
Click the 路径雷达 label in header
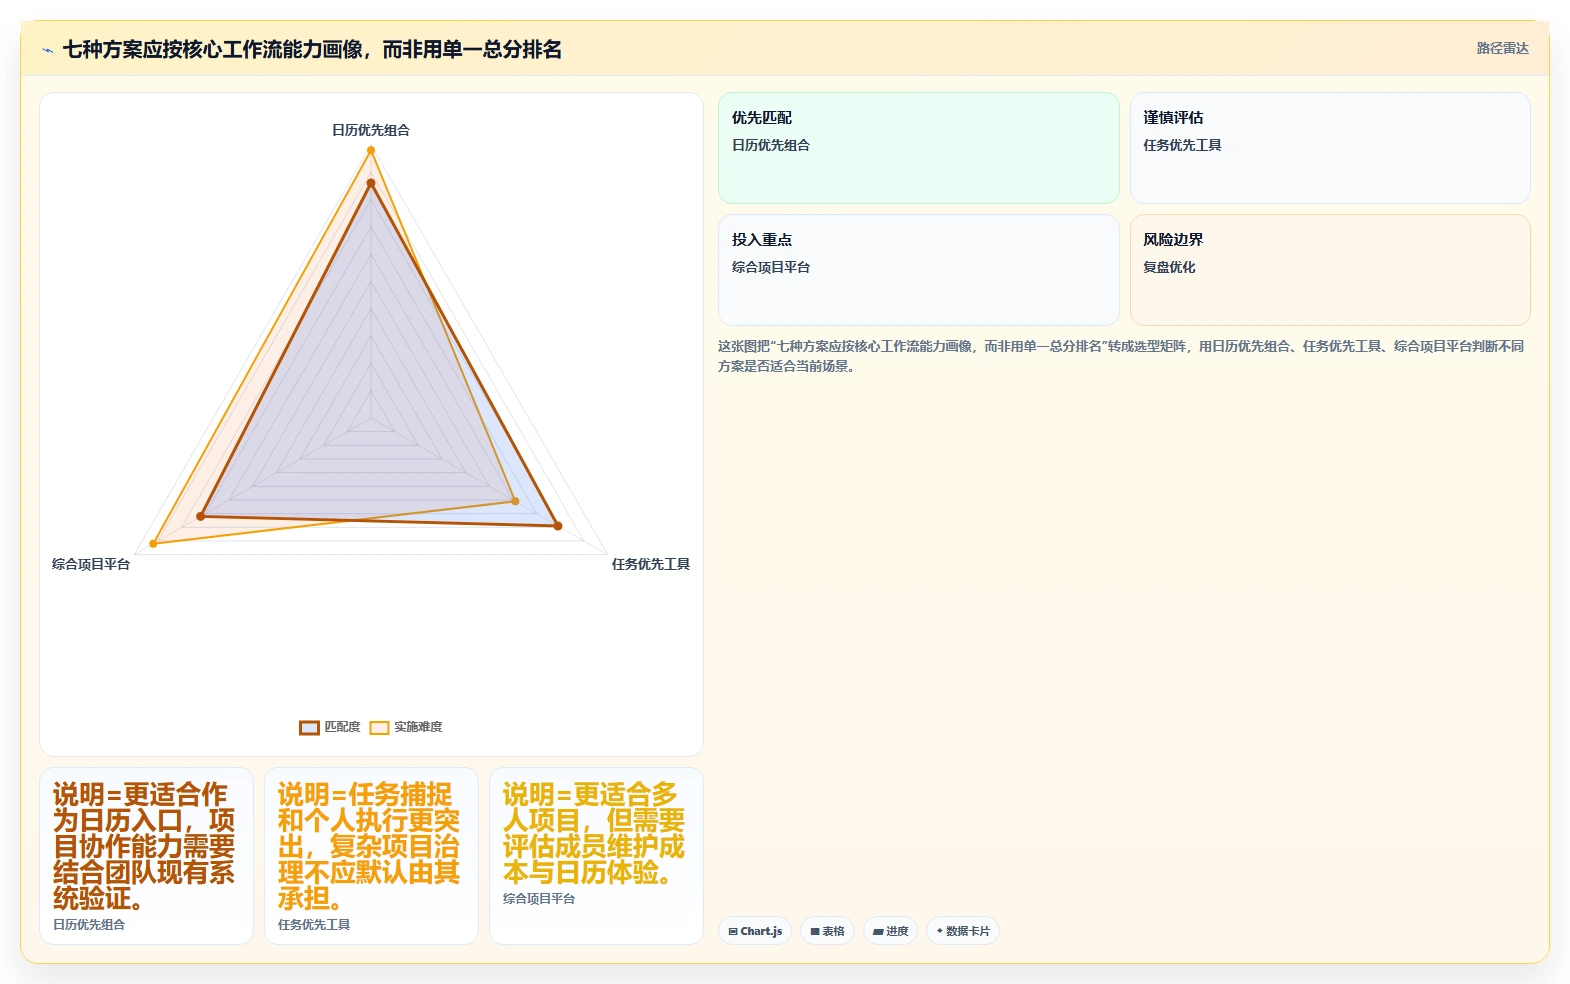pos(1502,48)
